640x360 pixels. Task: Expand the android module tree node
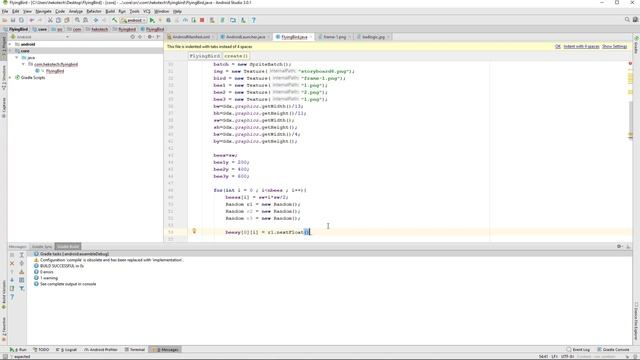[11, 44]
